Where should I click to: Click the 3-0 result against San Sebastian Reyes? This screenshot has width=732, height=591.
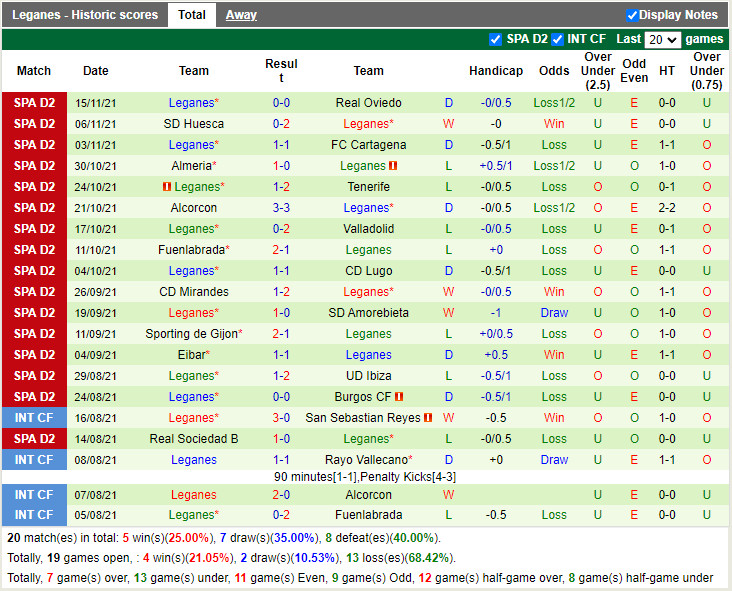click(x=281, y=418)
